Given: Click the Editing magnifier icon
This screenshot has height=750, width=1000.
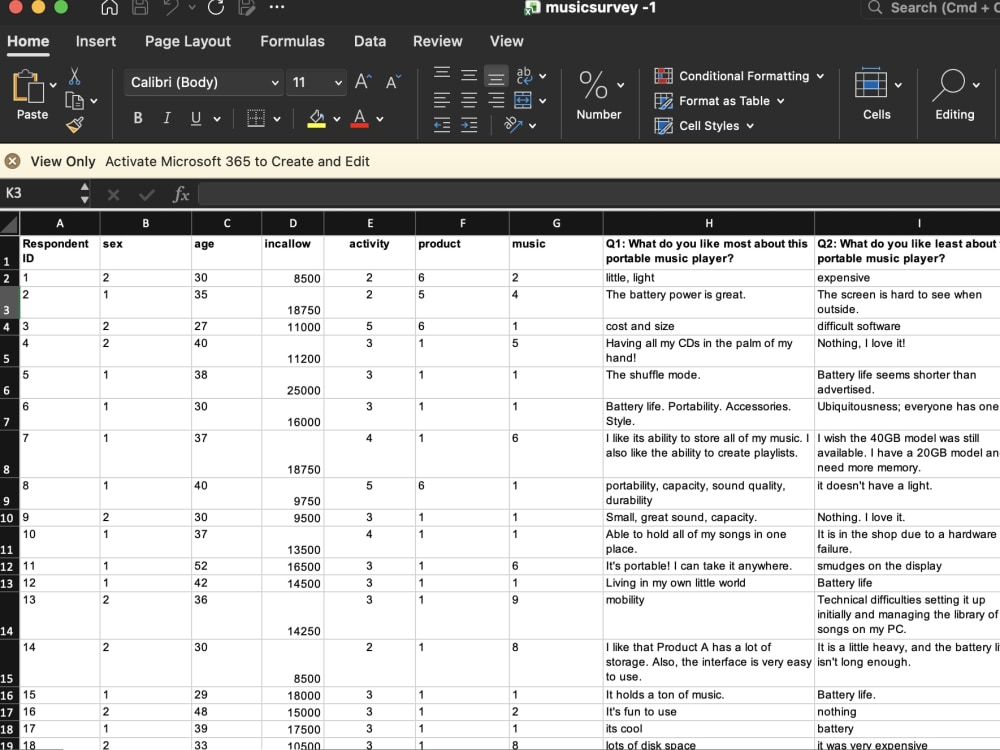Looking at the screenshot, I should tap(948, 85).
